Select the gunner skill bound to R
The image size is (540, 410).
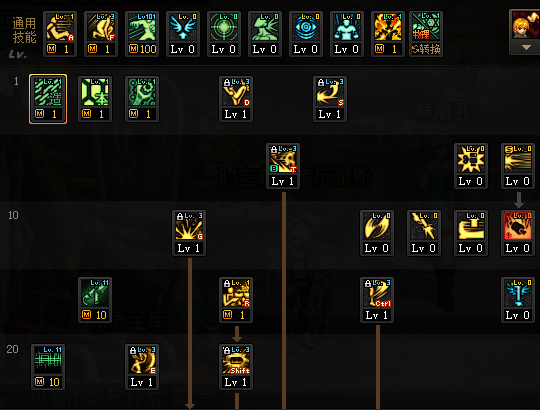pos(236,300)
